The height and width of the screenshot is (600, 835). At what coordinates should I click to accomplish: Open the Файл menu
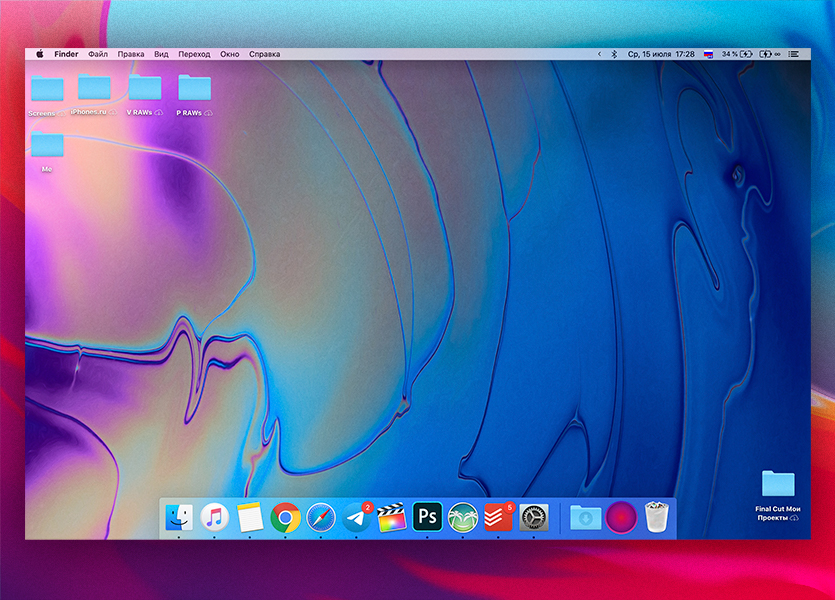pyautogui.click(x=98, y=54)
